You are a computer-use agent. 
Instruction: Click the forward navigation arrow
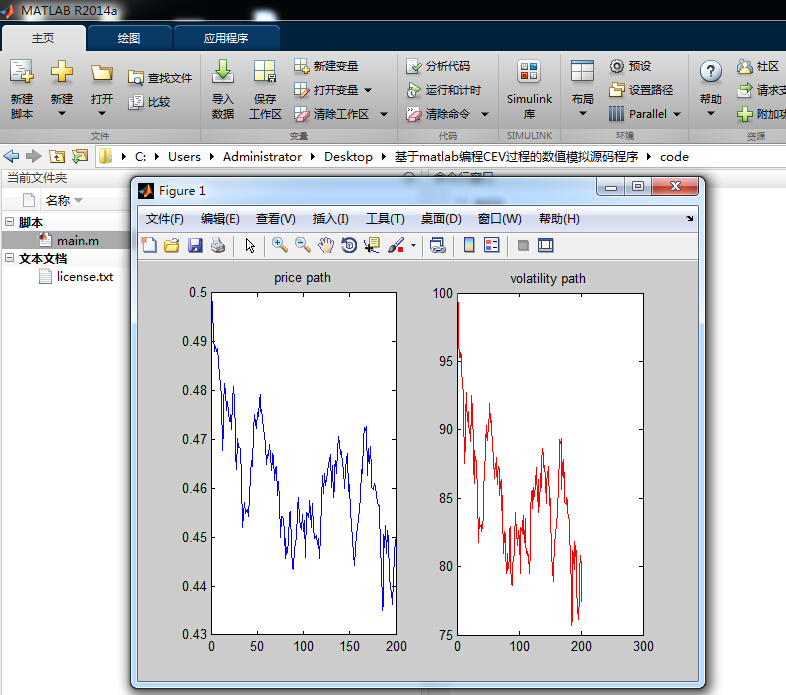[34, 156]
